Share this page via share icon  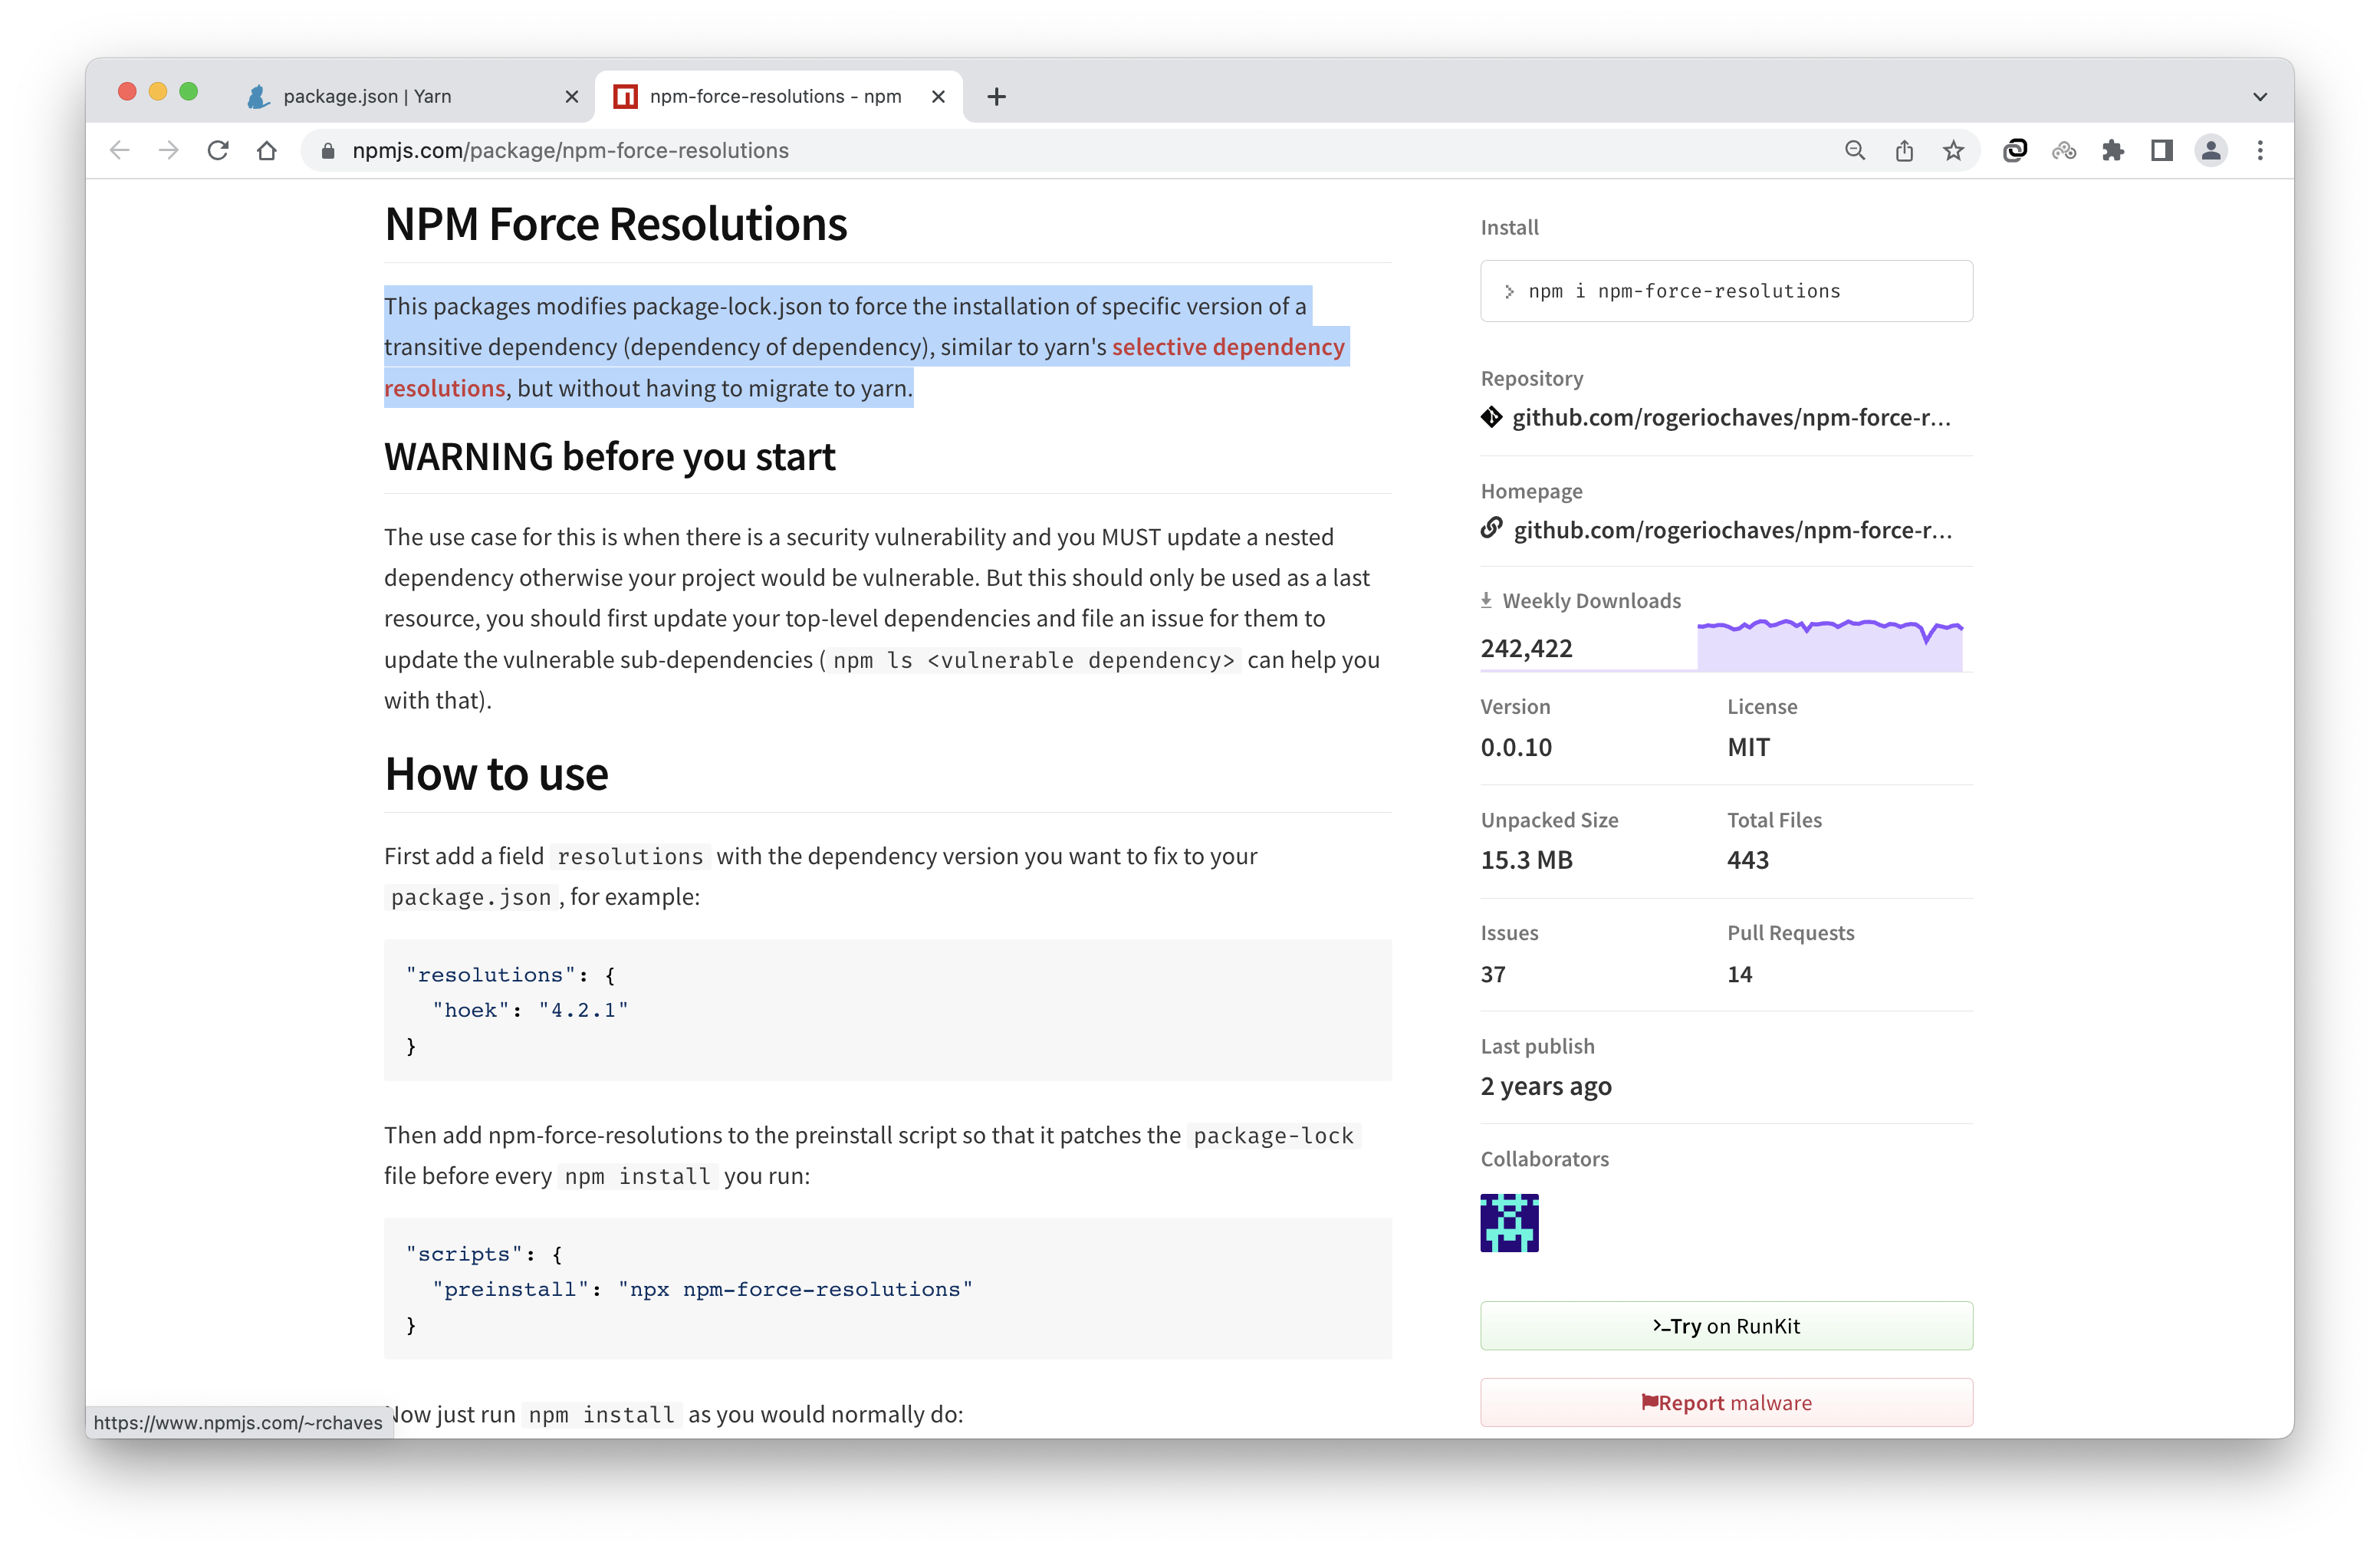tap(1904, 151)
